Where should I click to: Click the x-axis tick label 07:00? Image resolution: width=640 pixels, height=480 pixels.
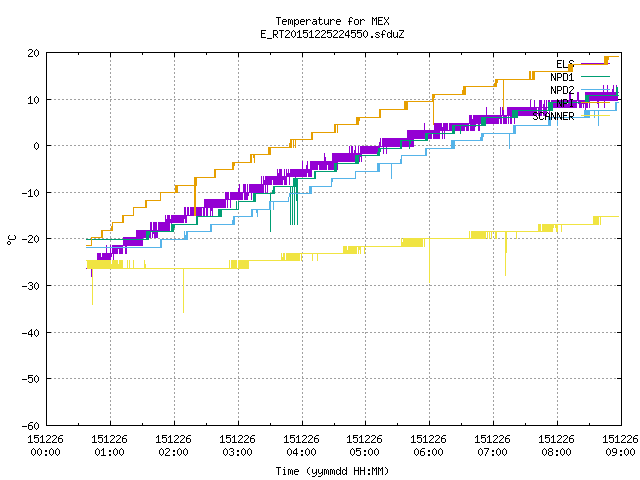(x=493, y=452)
